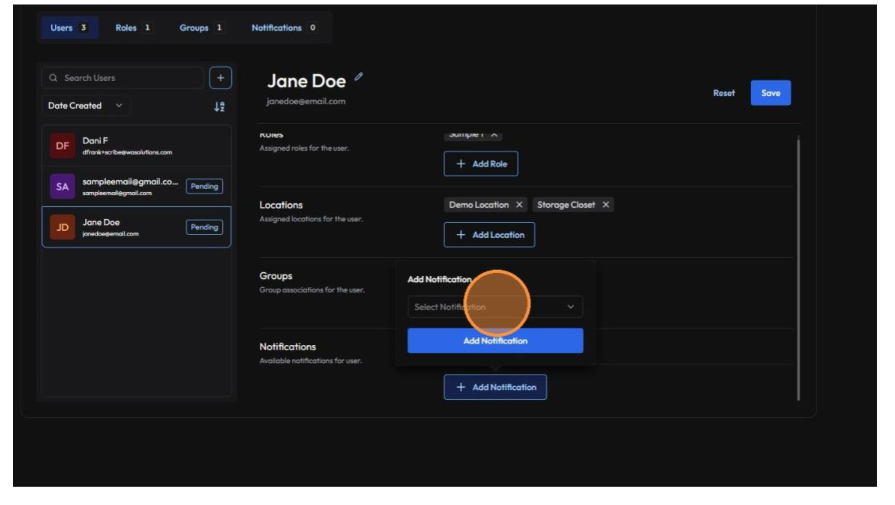This screenshot has width=895, height=505.
Task: Open the DF avatar for Dani F
Action: tap(62, 146)
